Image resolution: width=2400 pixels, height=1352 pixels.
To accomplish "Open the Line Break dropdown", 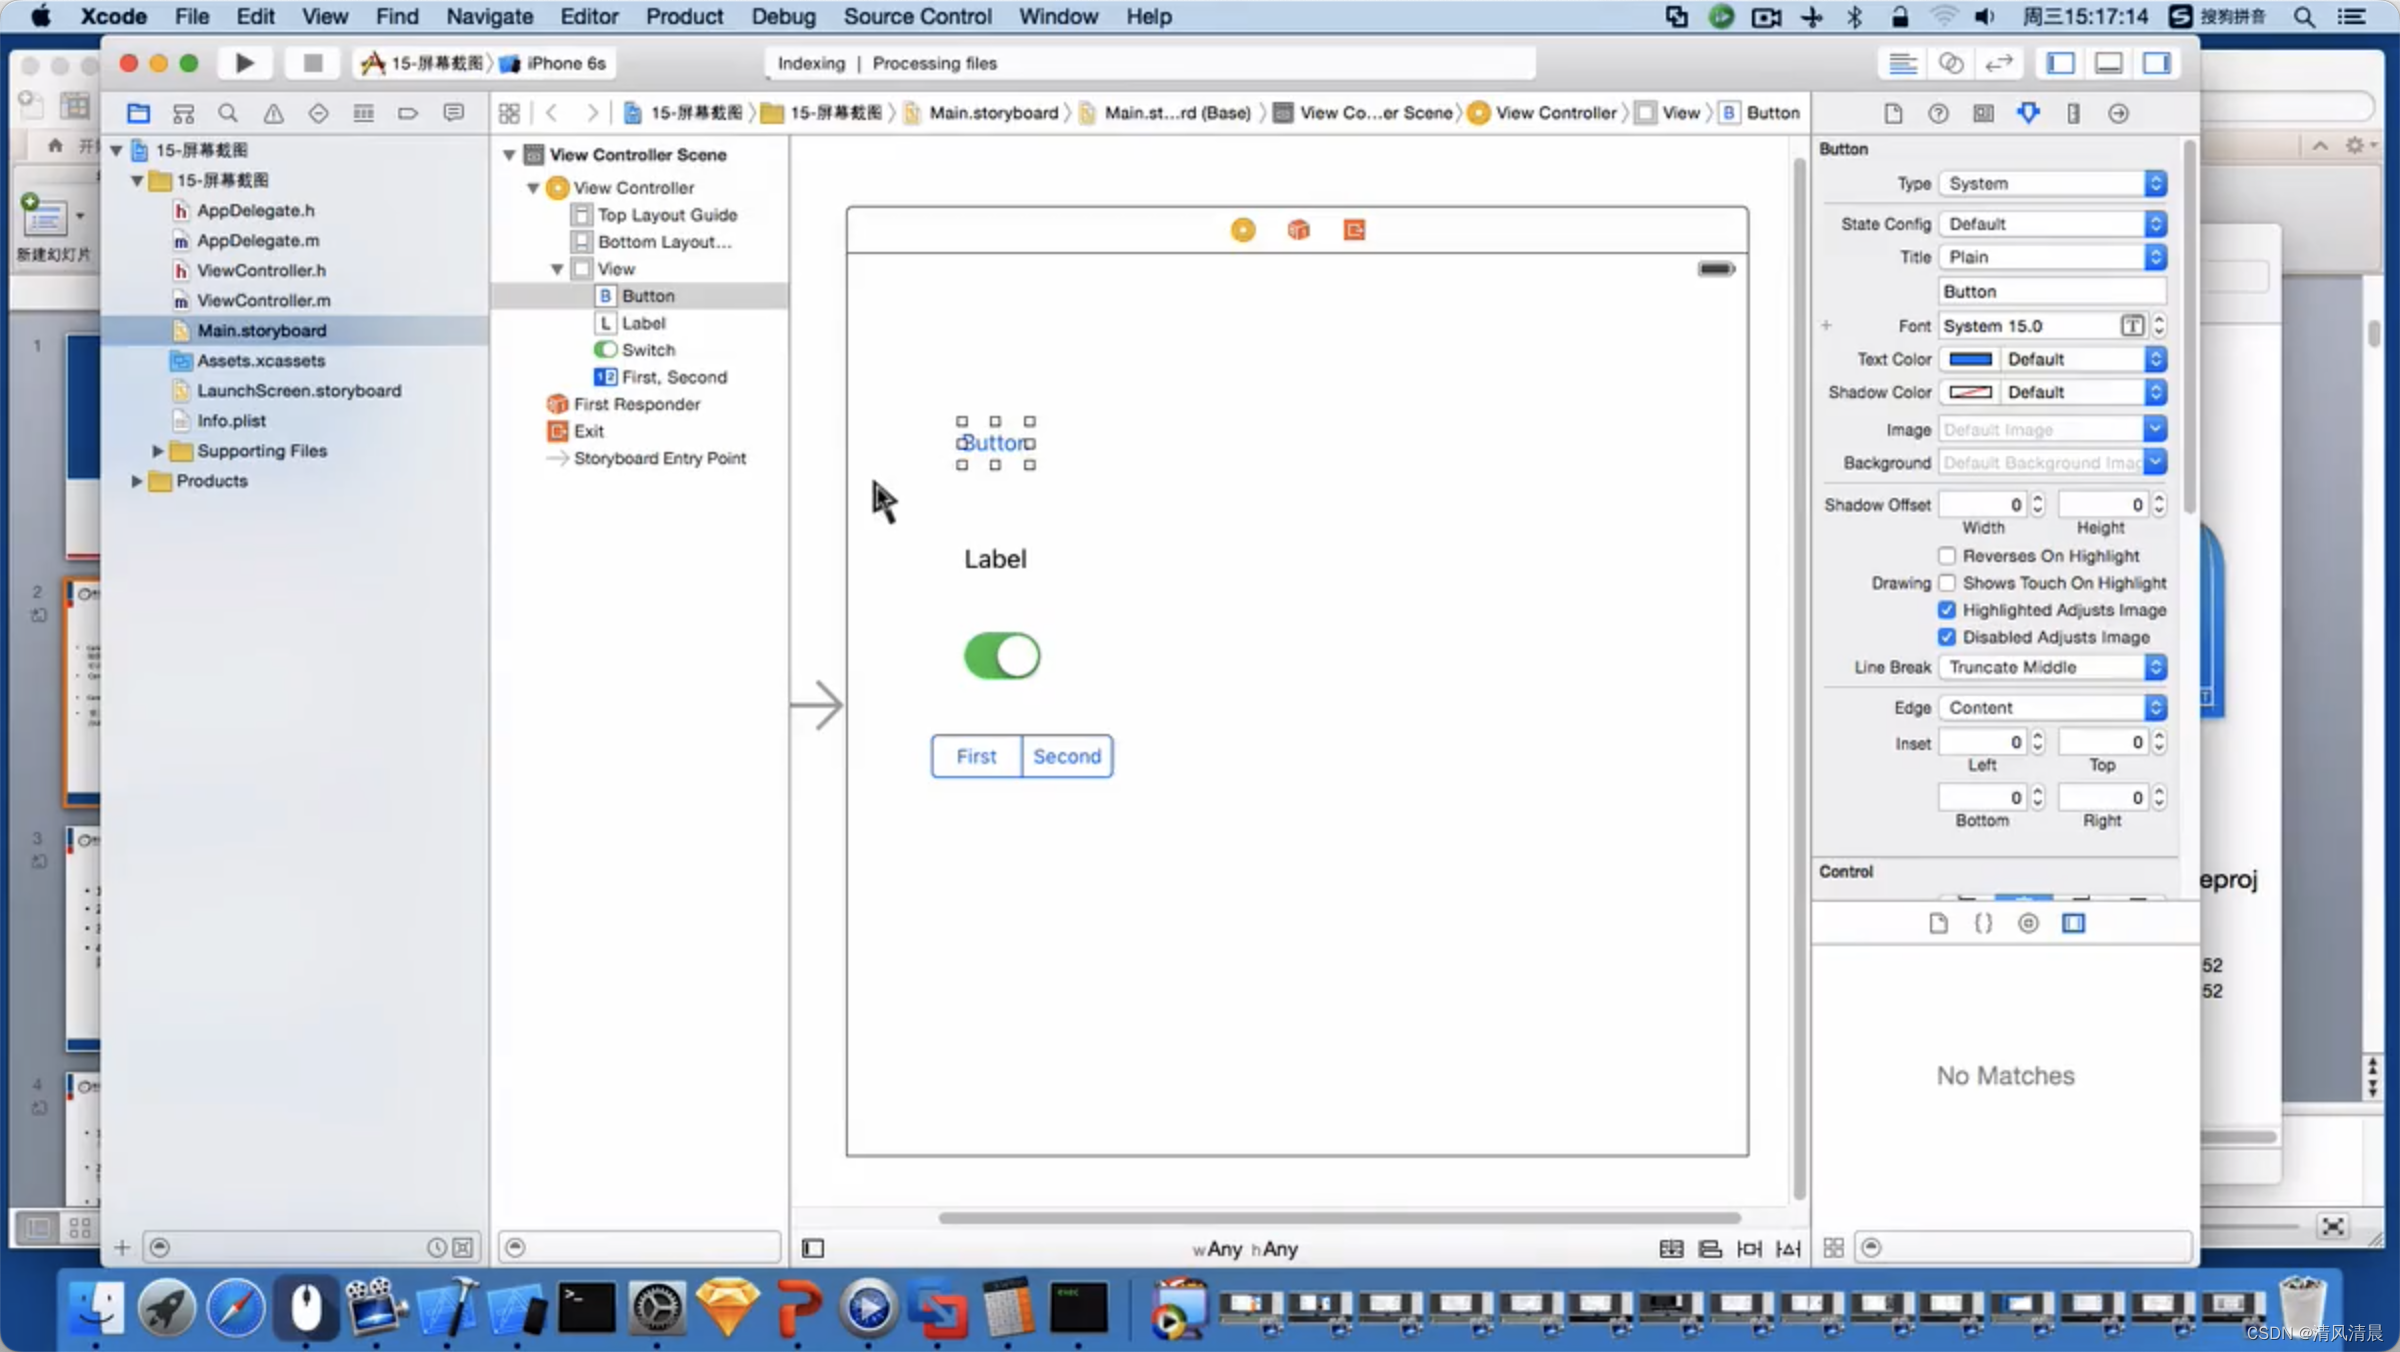I will click(x=2052, y=667).
